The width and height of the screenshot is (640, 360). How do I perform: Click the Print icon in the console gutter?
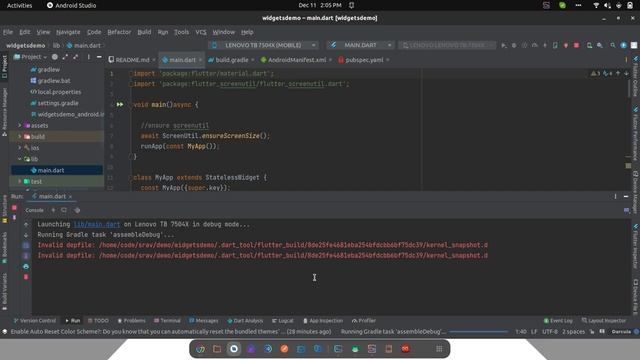pyautogui.click(x=26, y=266)
